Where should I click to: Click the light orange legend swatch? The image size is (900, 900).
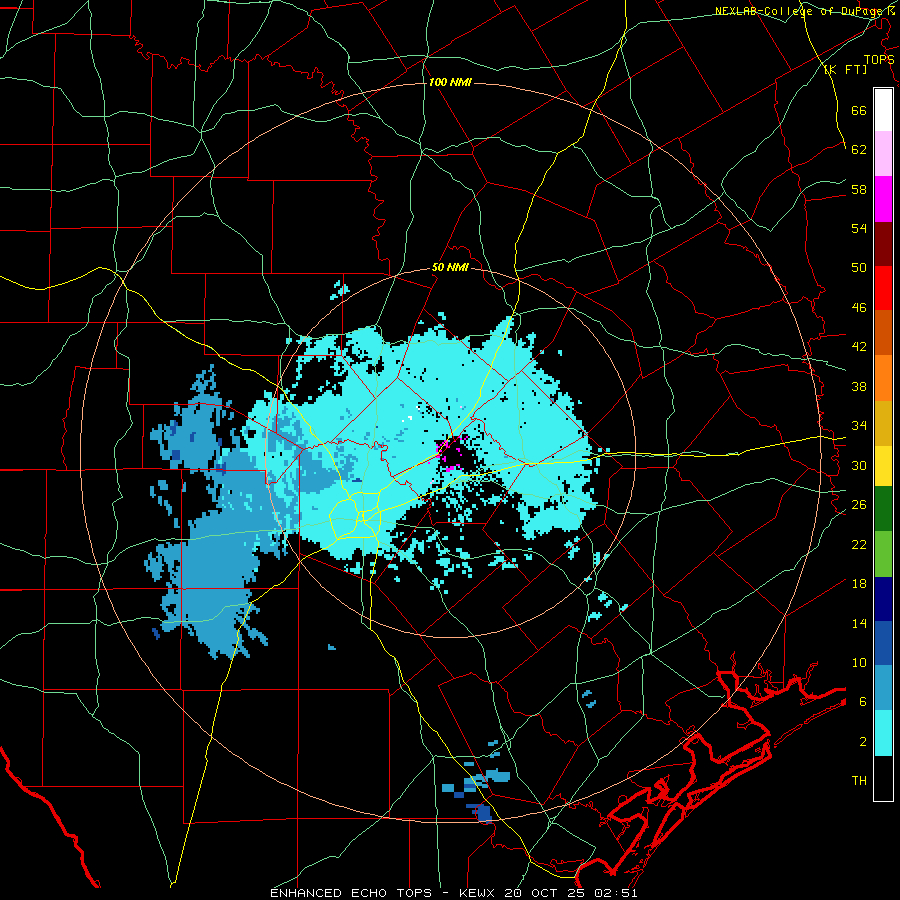883,378
